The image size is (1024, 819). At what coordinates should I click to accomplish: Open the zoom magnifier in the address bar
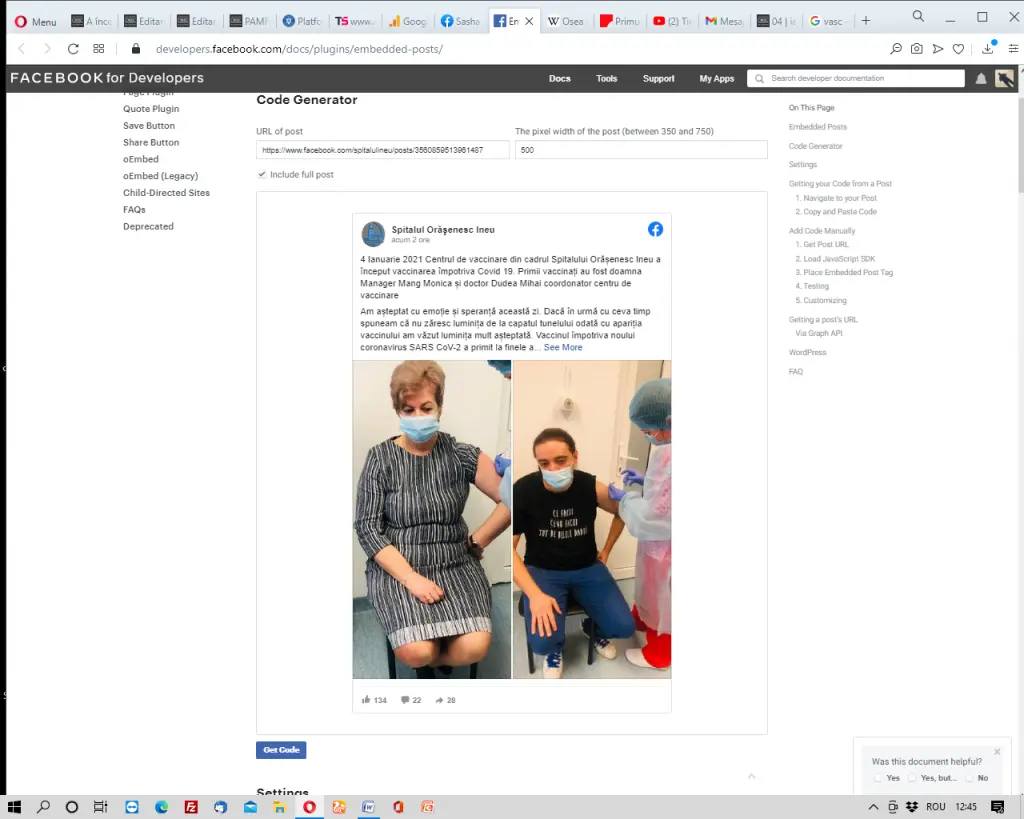pos(896,49)
